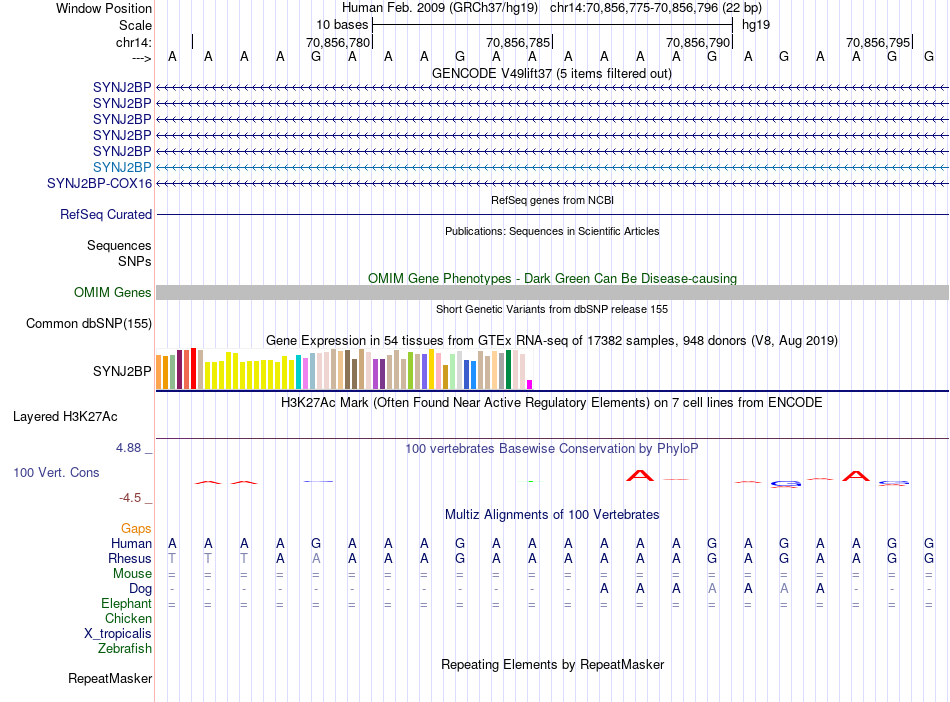Screen dimensions: 950x702
Task: Click the 'hg19' label next to scale bar
Action: tap(756, 25)
